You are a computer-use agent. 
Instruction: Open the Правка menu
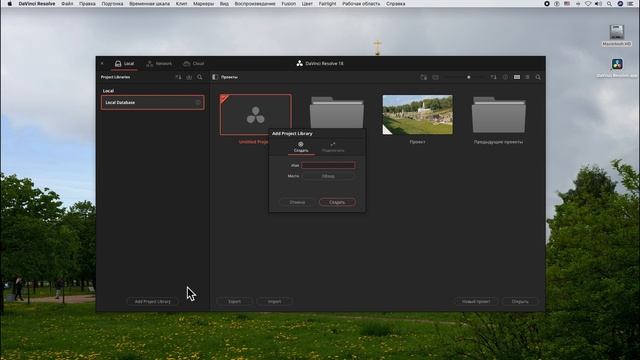pyautogui.click(x=87, y=4)
